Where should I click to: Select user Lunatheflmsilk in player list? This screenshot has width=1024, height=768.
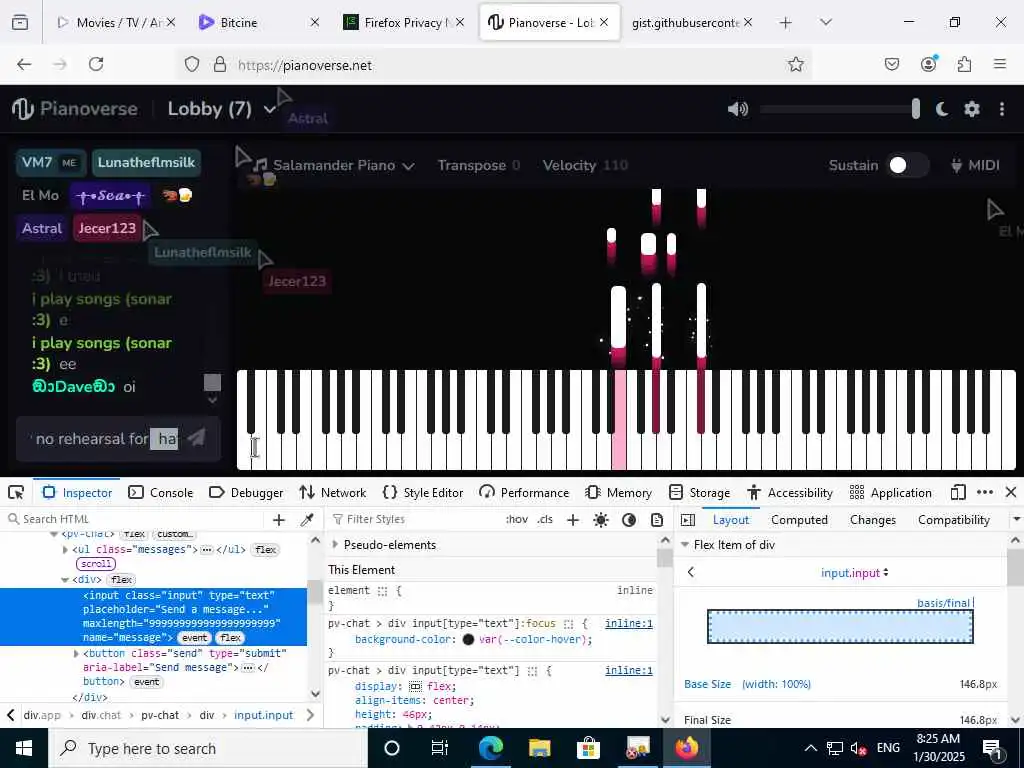point(146,163)
